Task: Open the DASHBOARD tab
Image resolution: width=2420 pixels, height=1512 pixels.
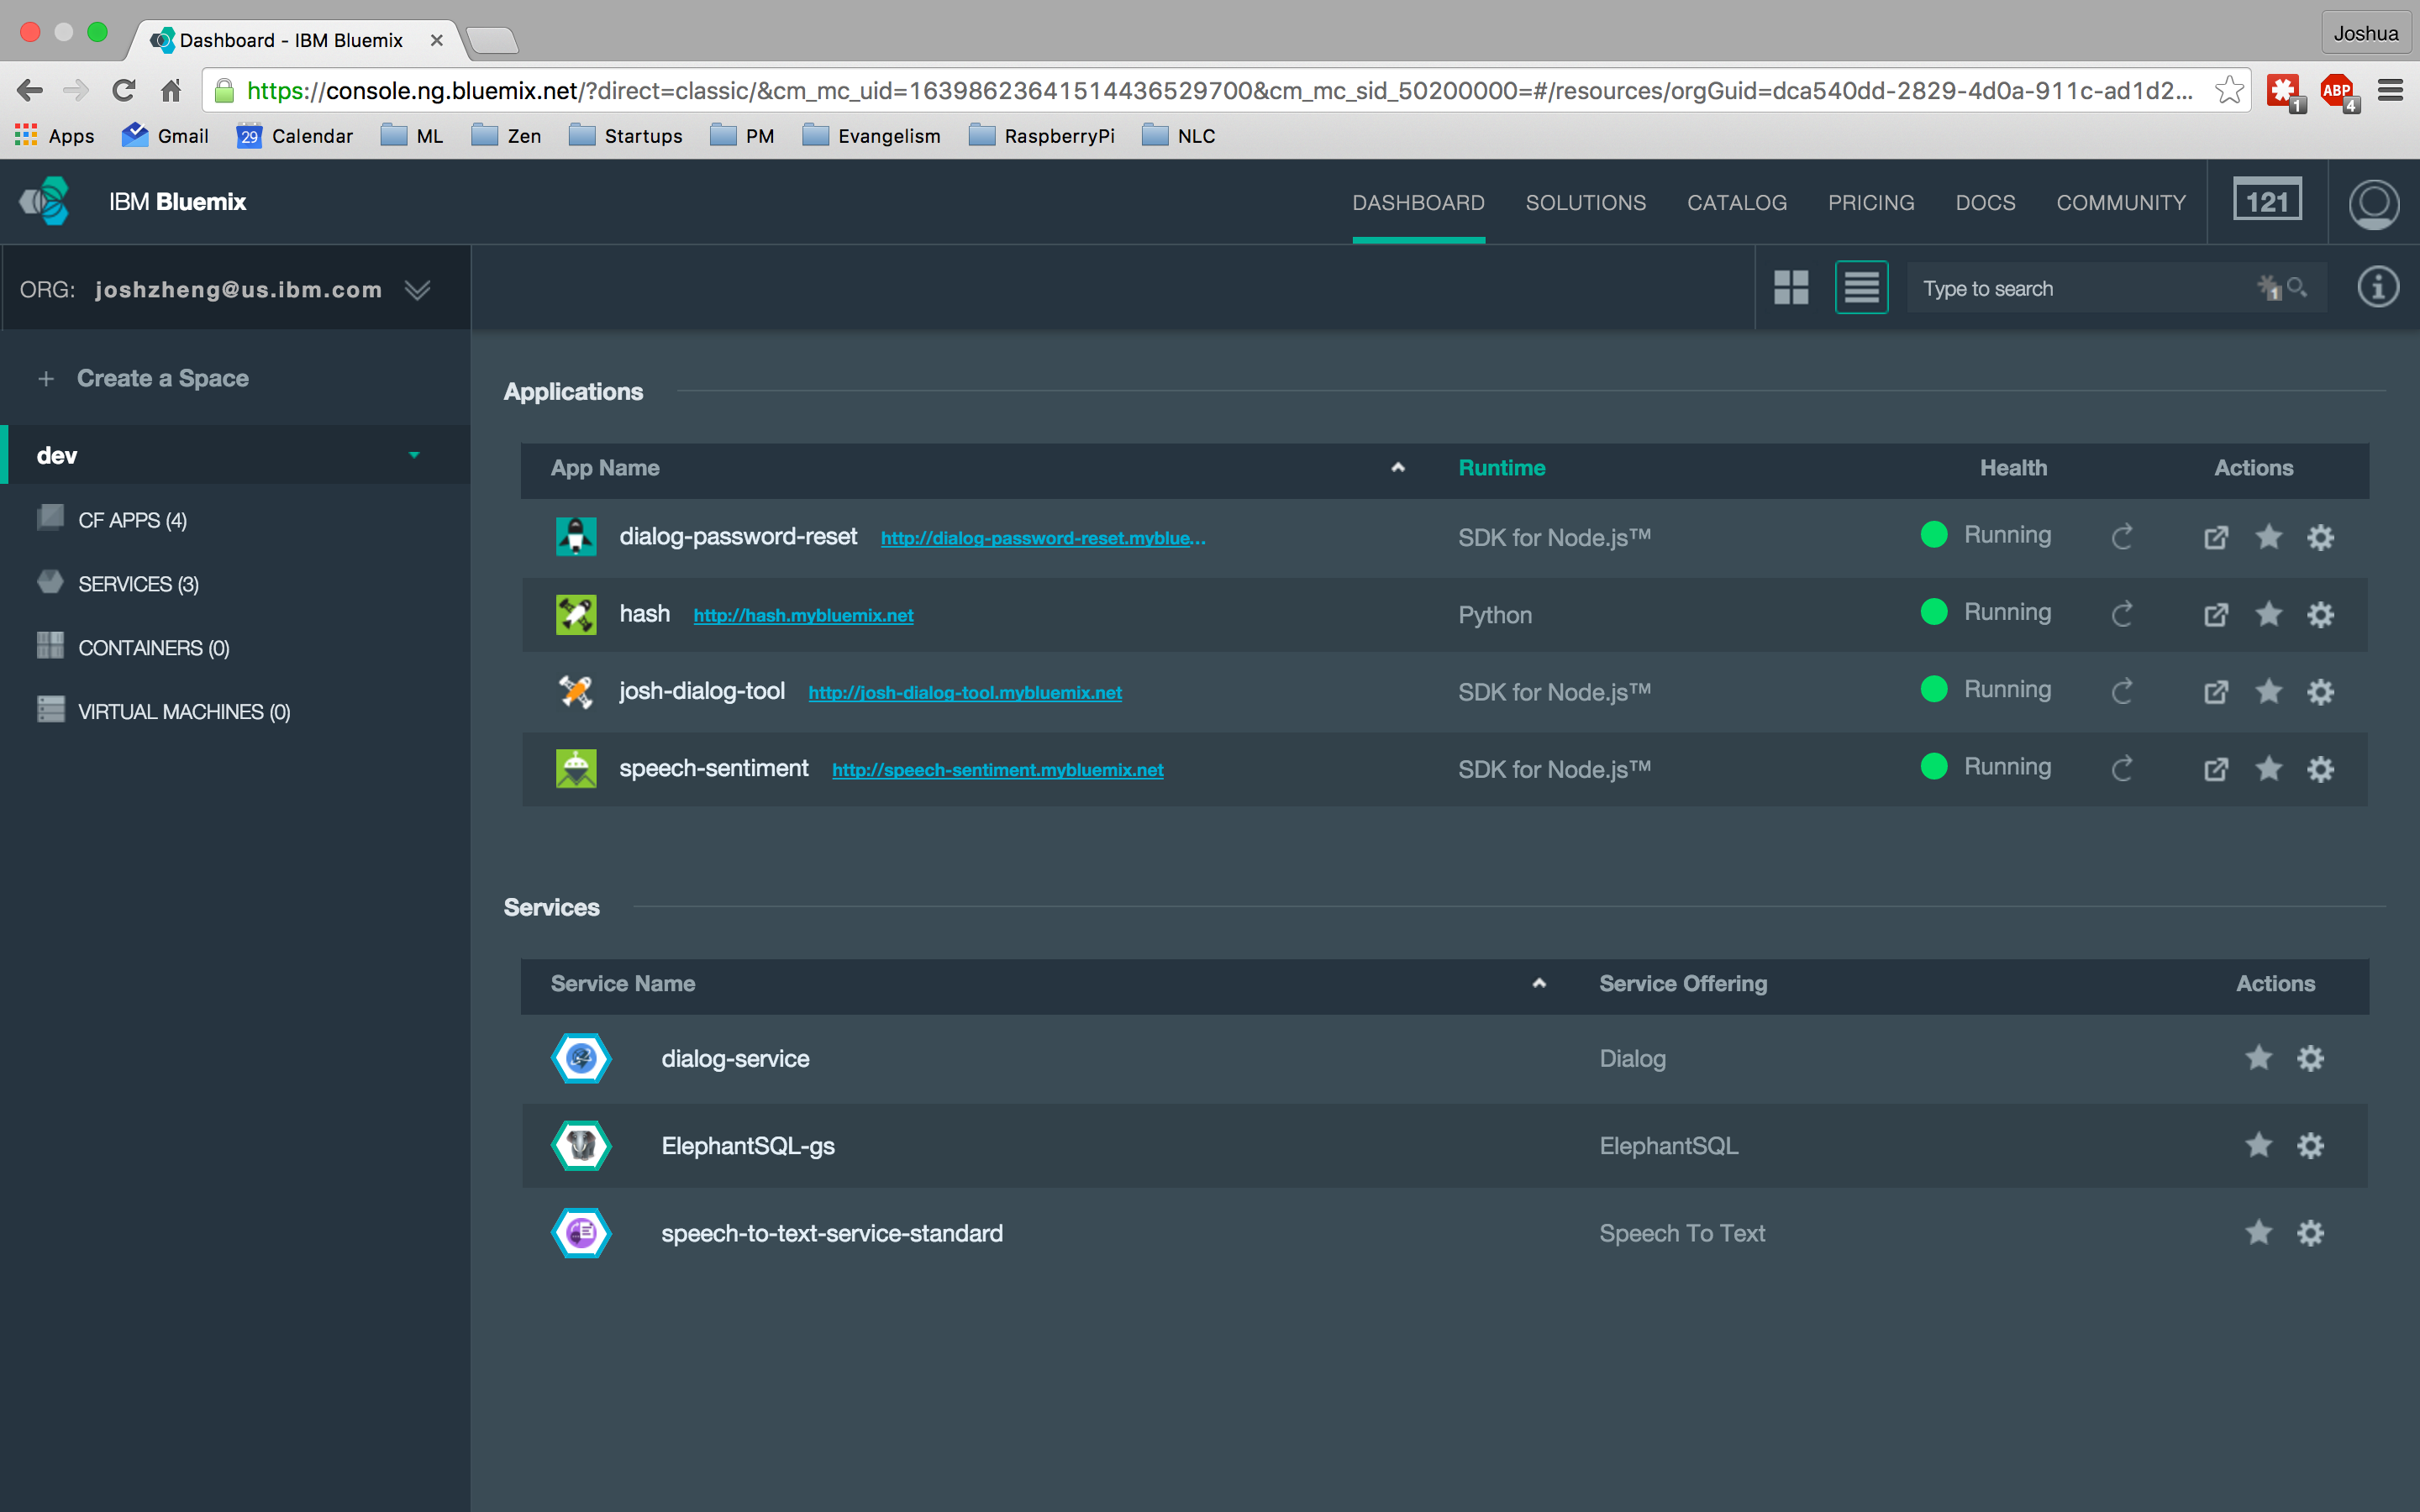Action: pos(1418,203)
